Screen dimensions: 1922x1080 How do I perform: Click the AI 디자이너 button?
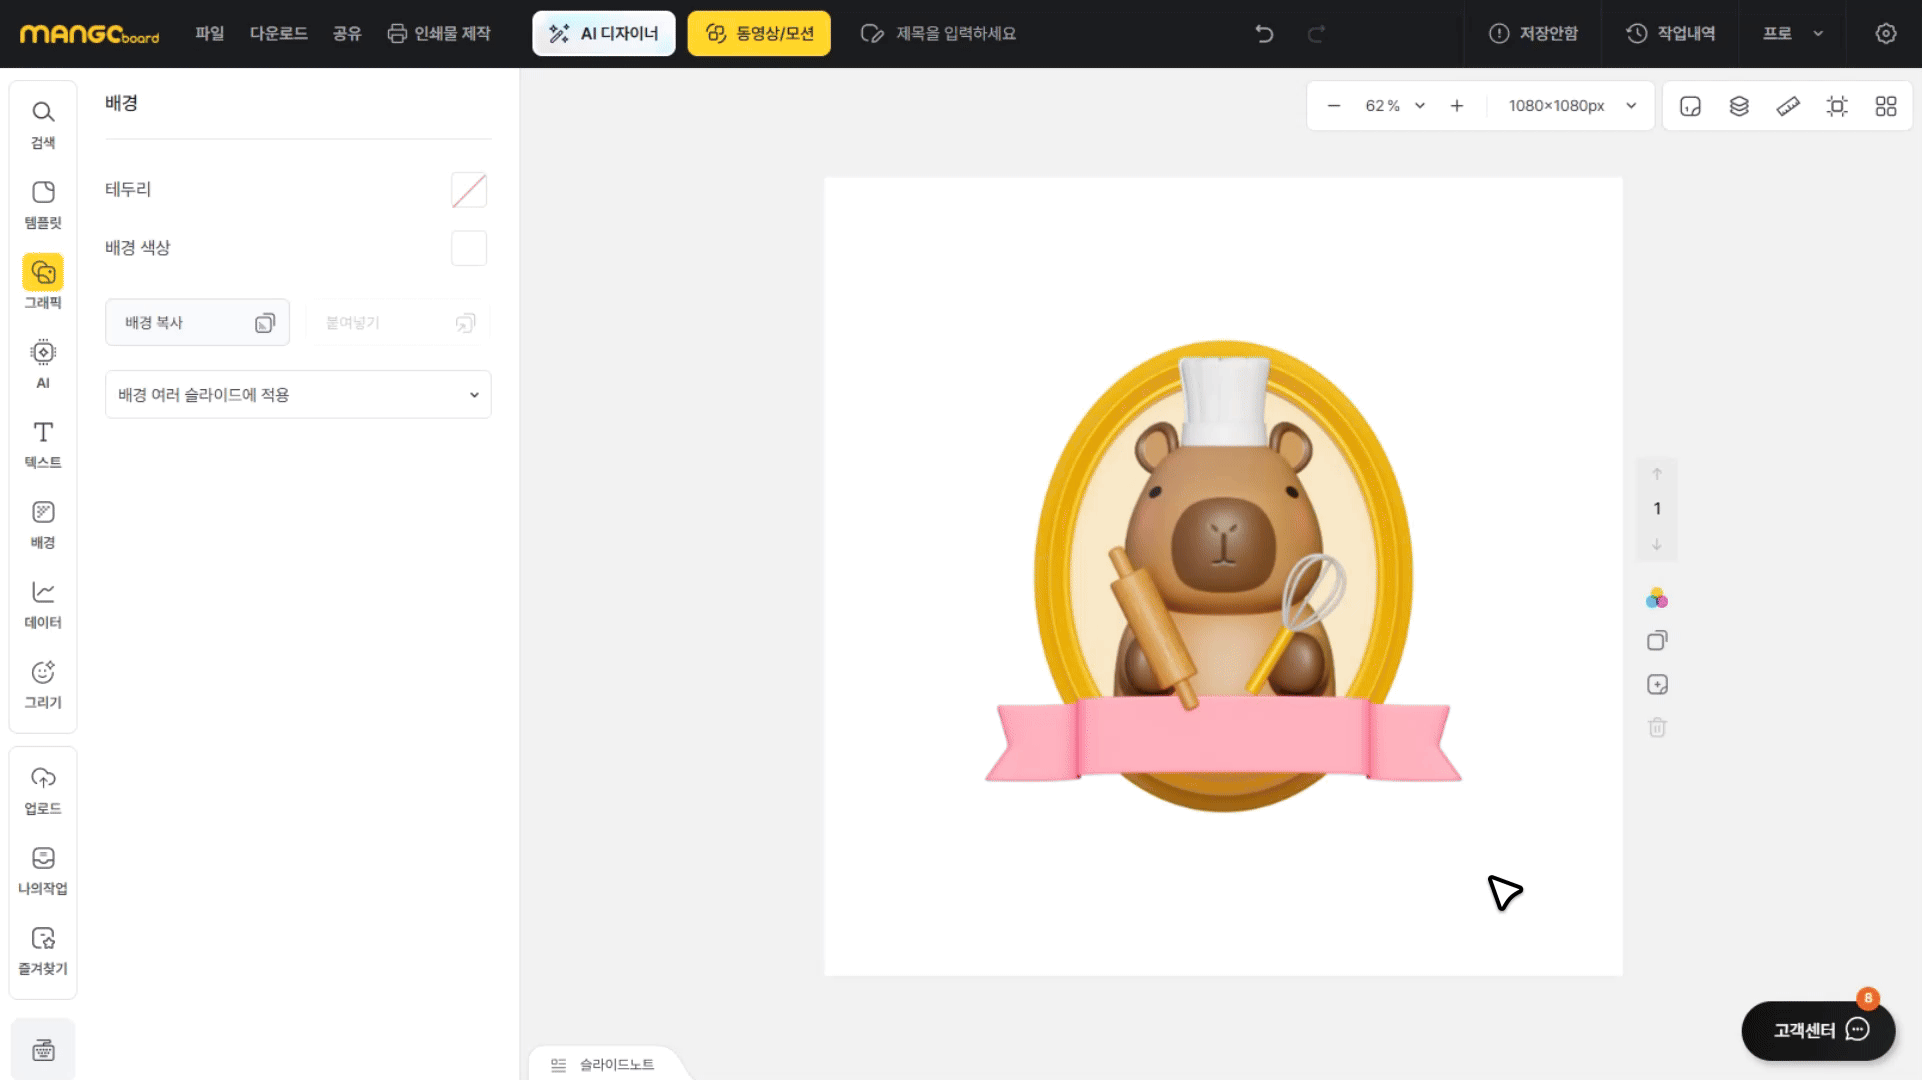pyautogui.click(x=604, y=34)
